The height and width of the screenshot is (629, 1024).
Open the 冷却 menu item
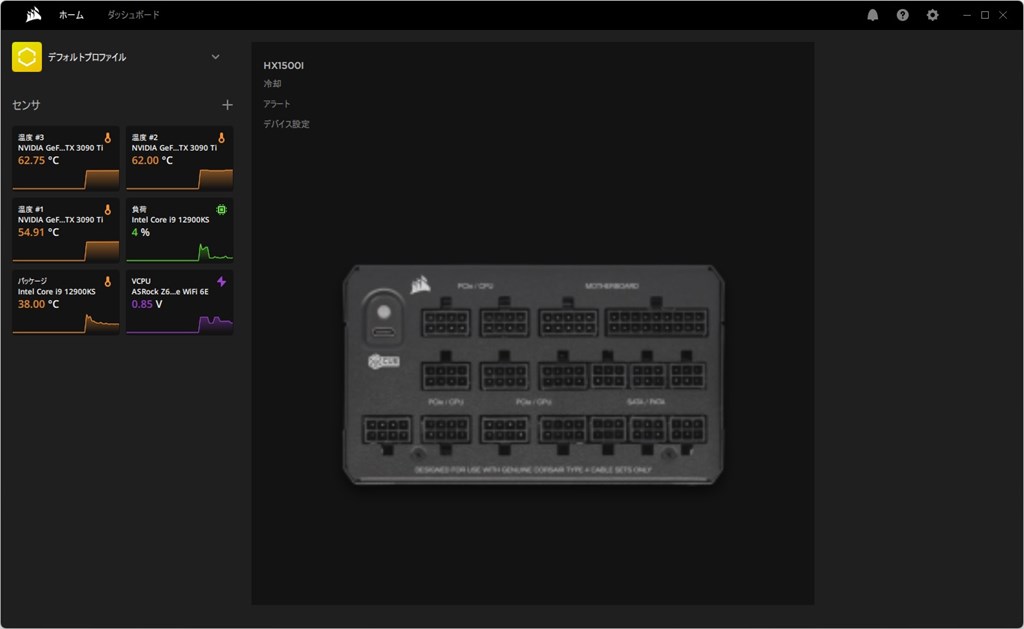pos(272,84)
